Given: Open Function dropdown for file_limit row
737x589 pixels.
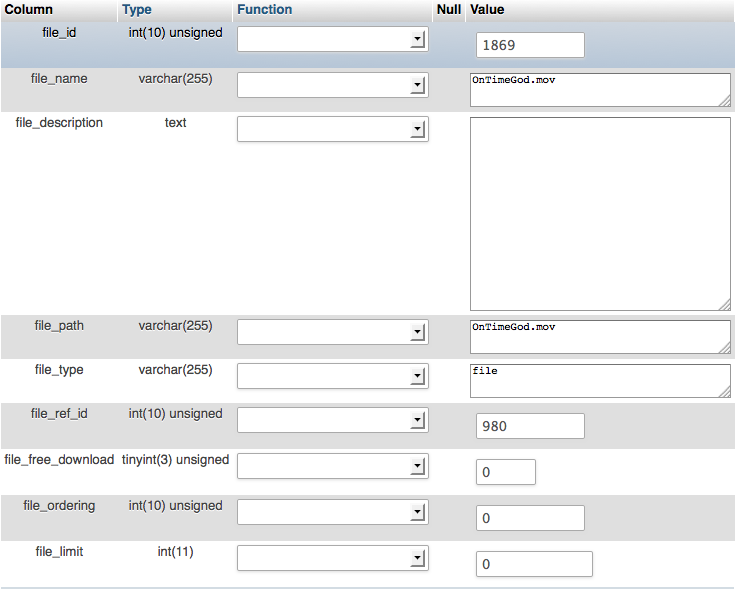Looking at the screenshot, I should (x=333, y=558).
